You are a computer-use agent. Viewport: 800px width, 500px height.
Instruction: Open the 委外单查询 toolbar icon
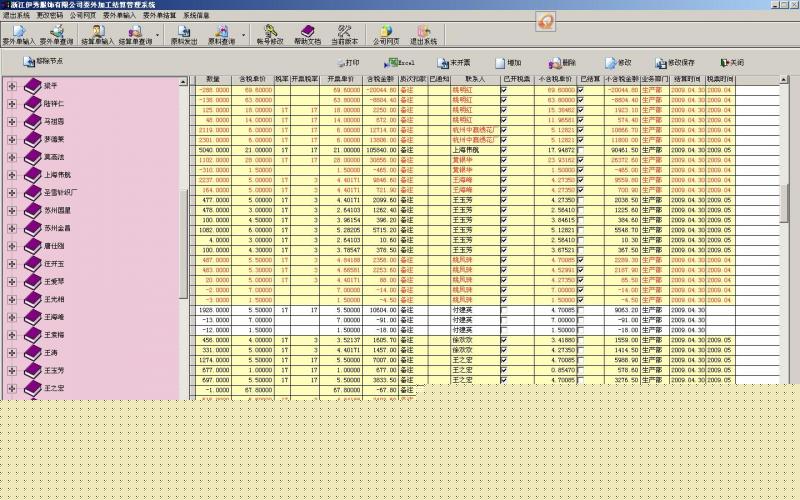tap(57, 35)
